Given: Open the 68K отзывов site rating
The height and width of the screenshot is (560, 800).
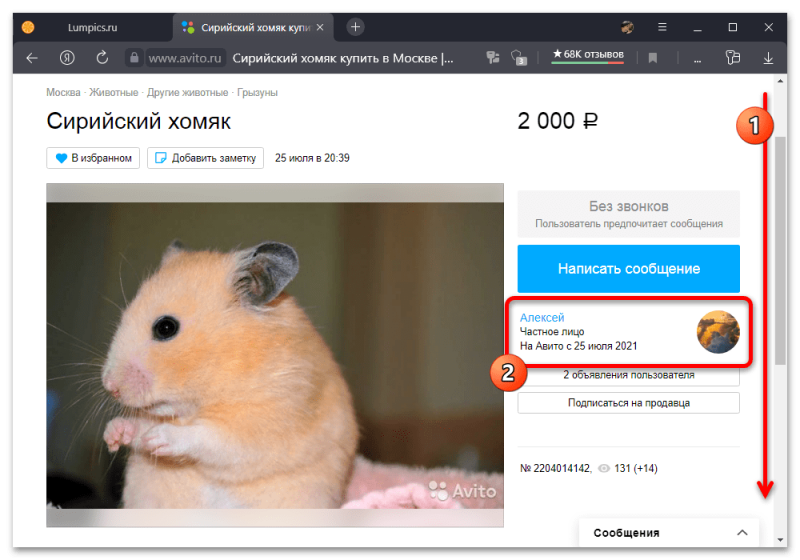Looking at the screenshot, I should click(588, 55).
